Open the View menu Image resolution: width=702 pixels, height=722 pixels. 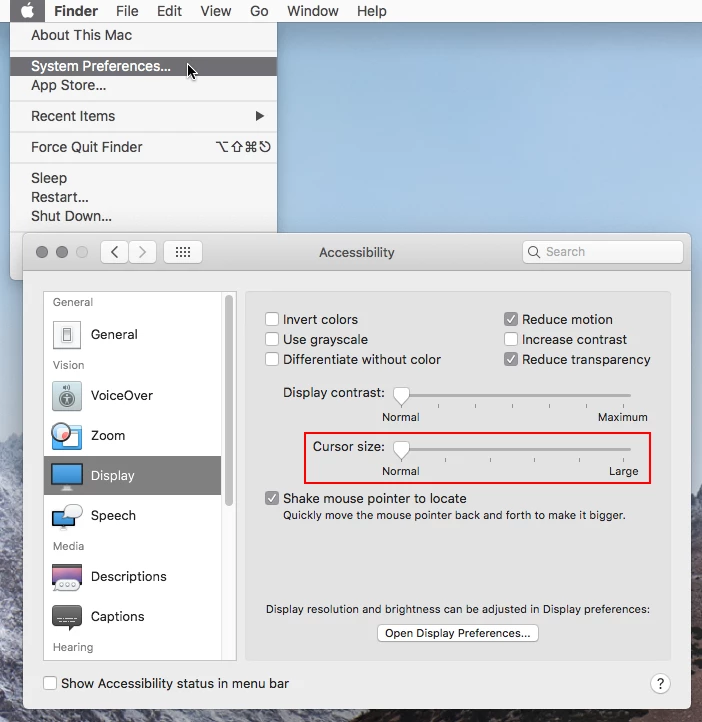point(215,11)
